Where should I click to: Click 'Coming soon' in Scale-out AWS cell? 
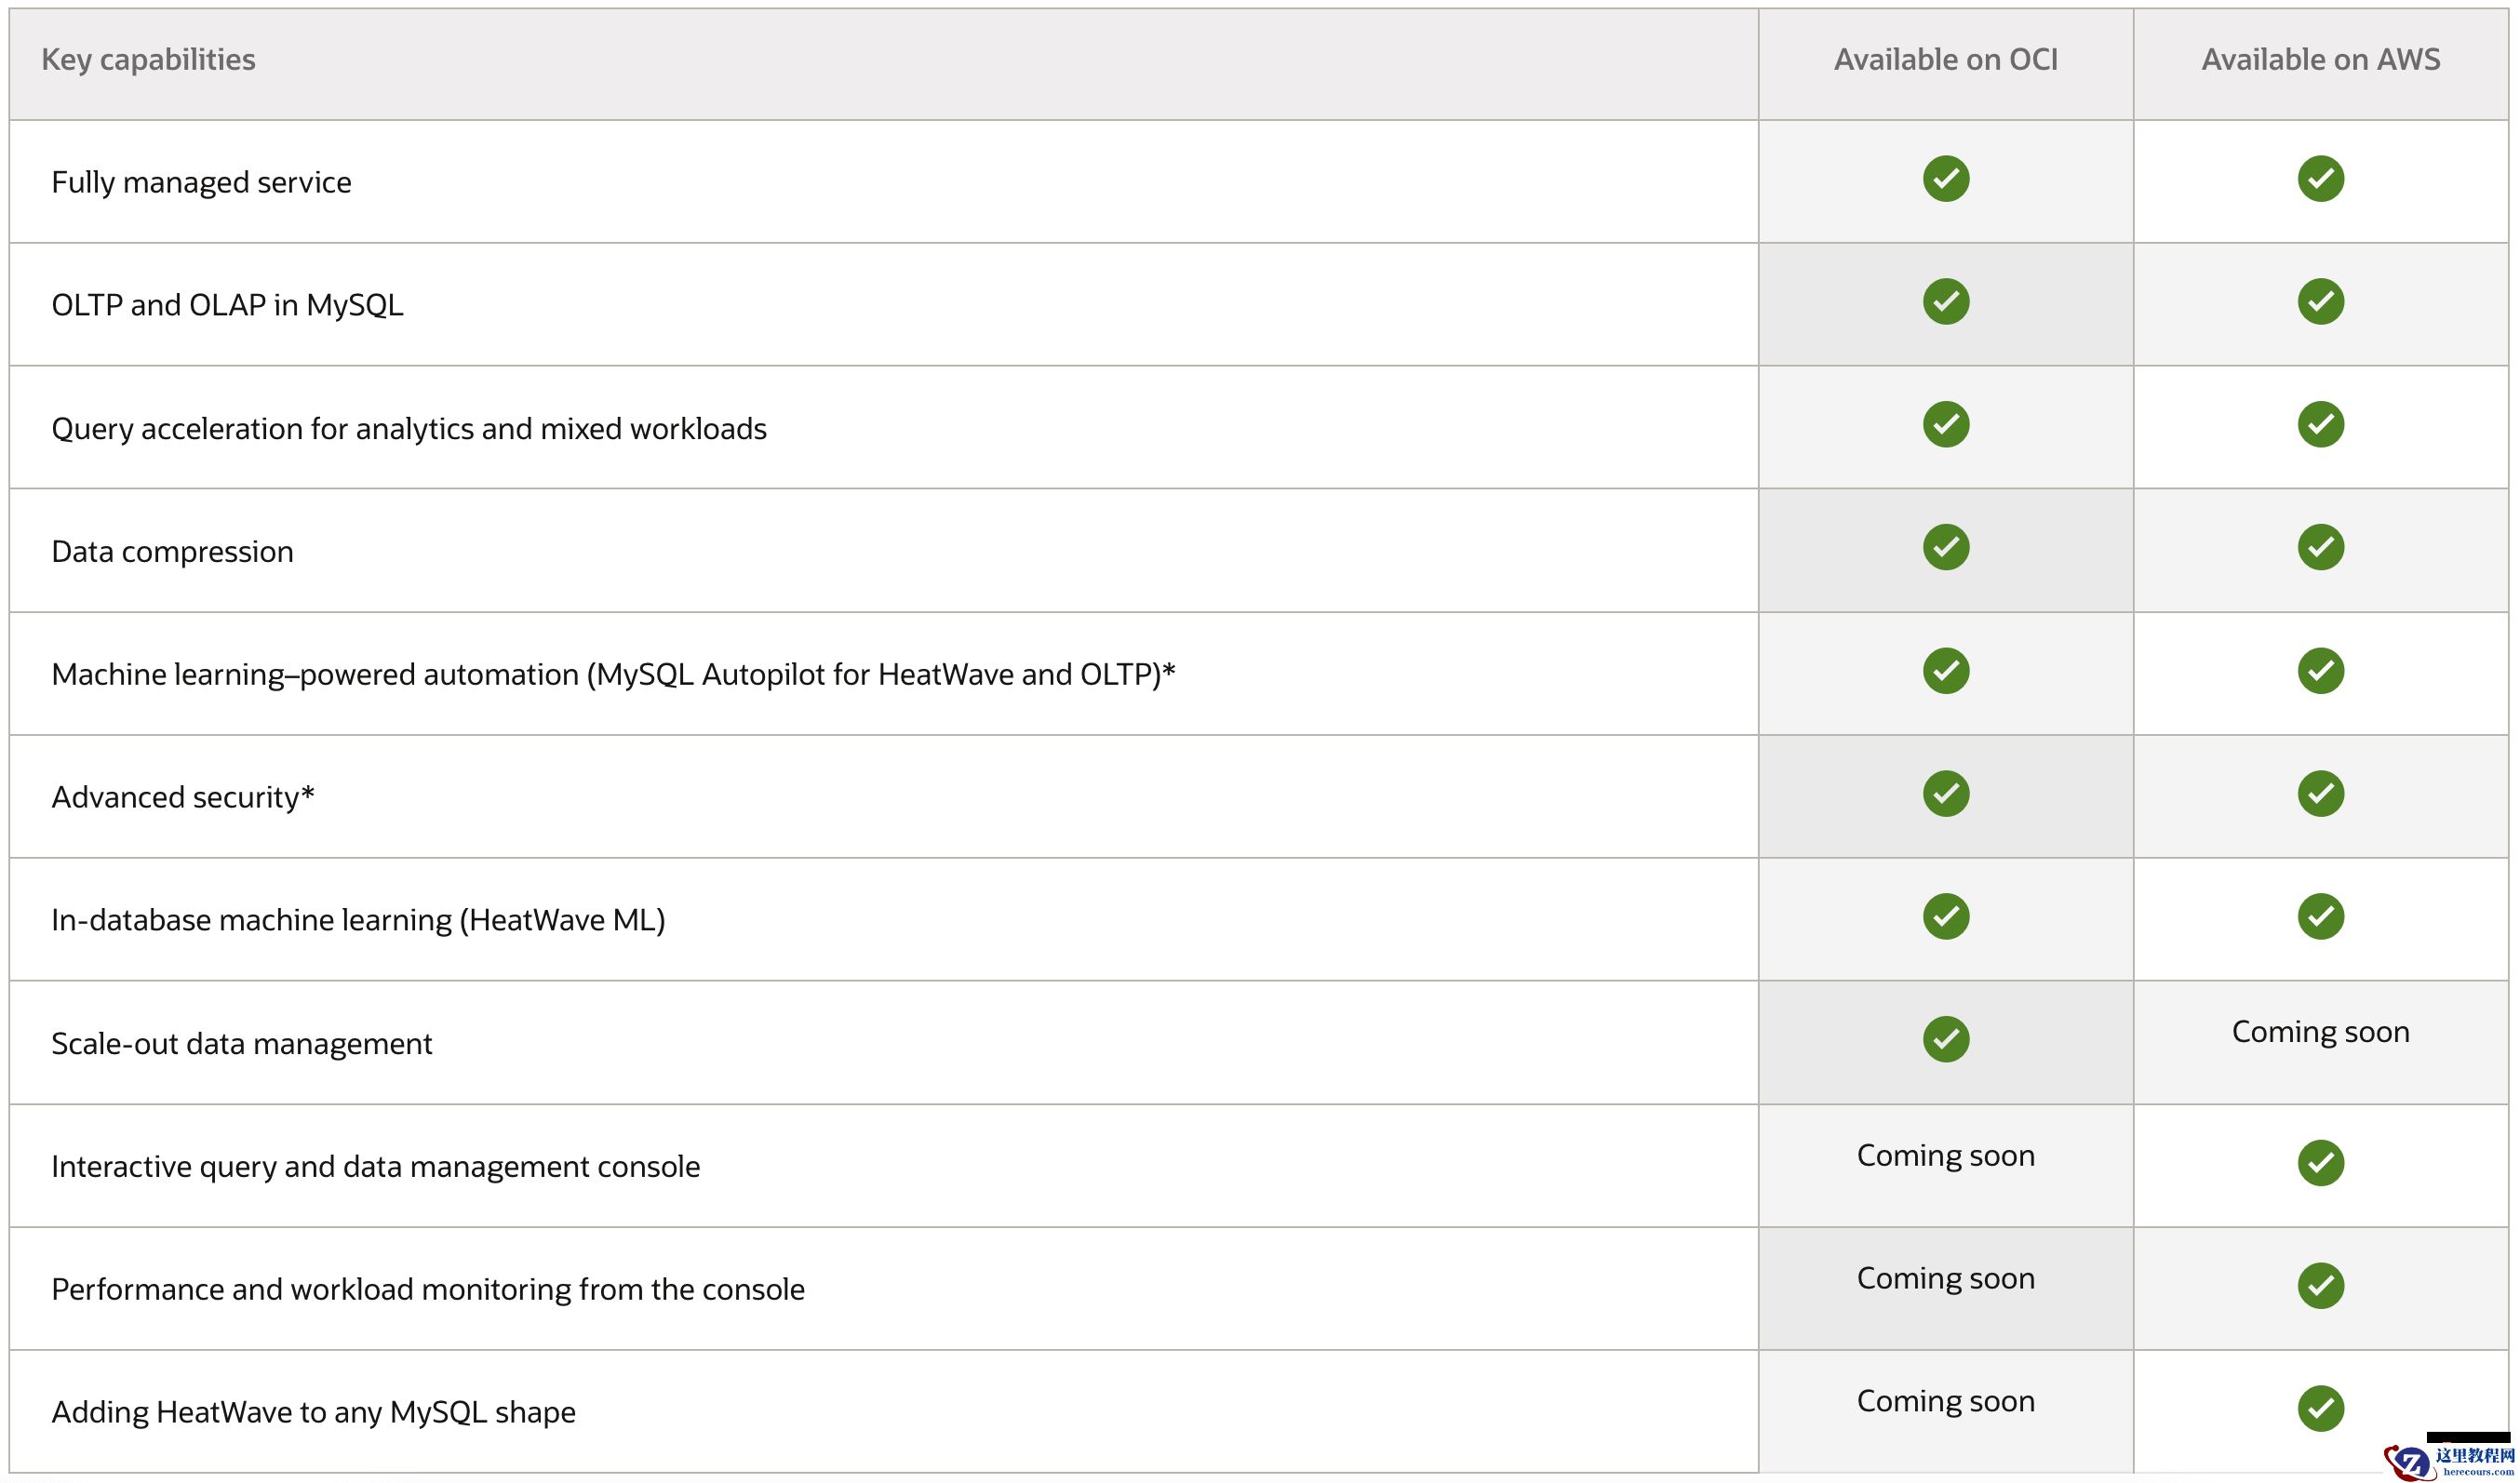coord(2320,1031)
